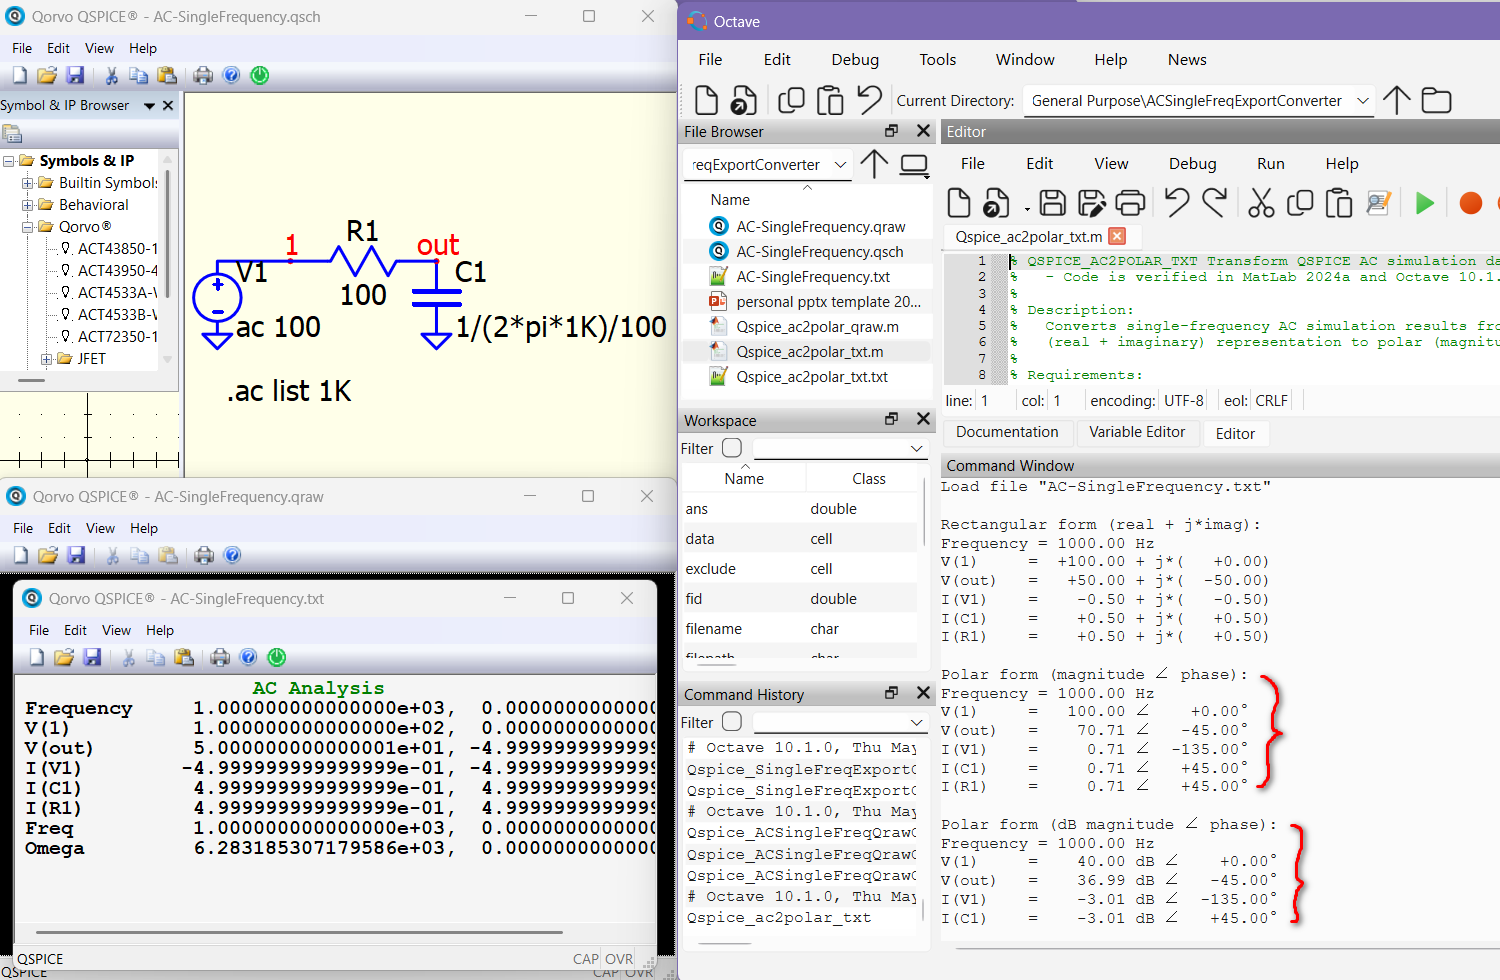Click File Browser parent directory up arrow
This screenshot has width=1500, height=980.
pyautogui.click(x=874, y=164)
